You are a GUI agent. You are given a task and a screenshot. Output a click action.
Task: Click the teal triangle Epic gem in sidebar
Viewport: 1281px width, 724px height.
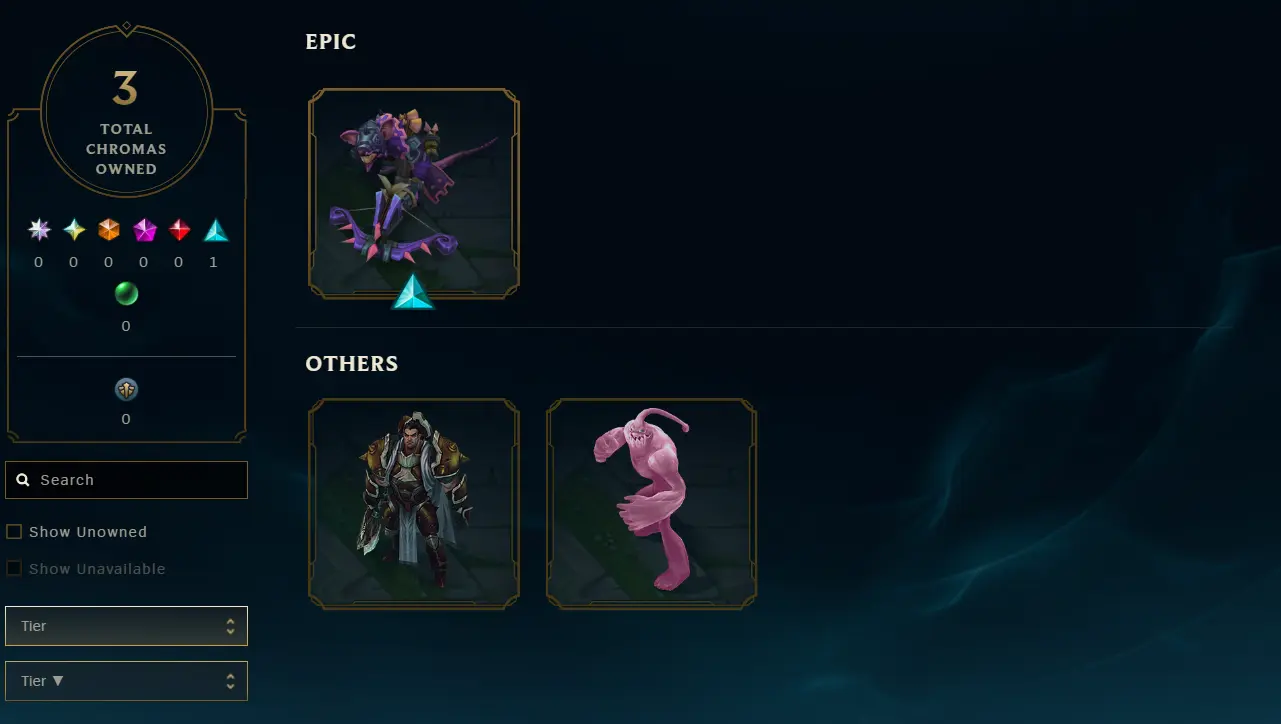click(216, 230)
